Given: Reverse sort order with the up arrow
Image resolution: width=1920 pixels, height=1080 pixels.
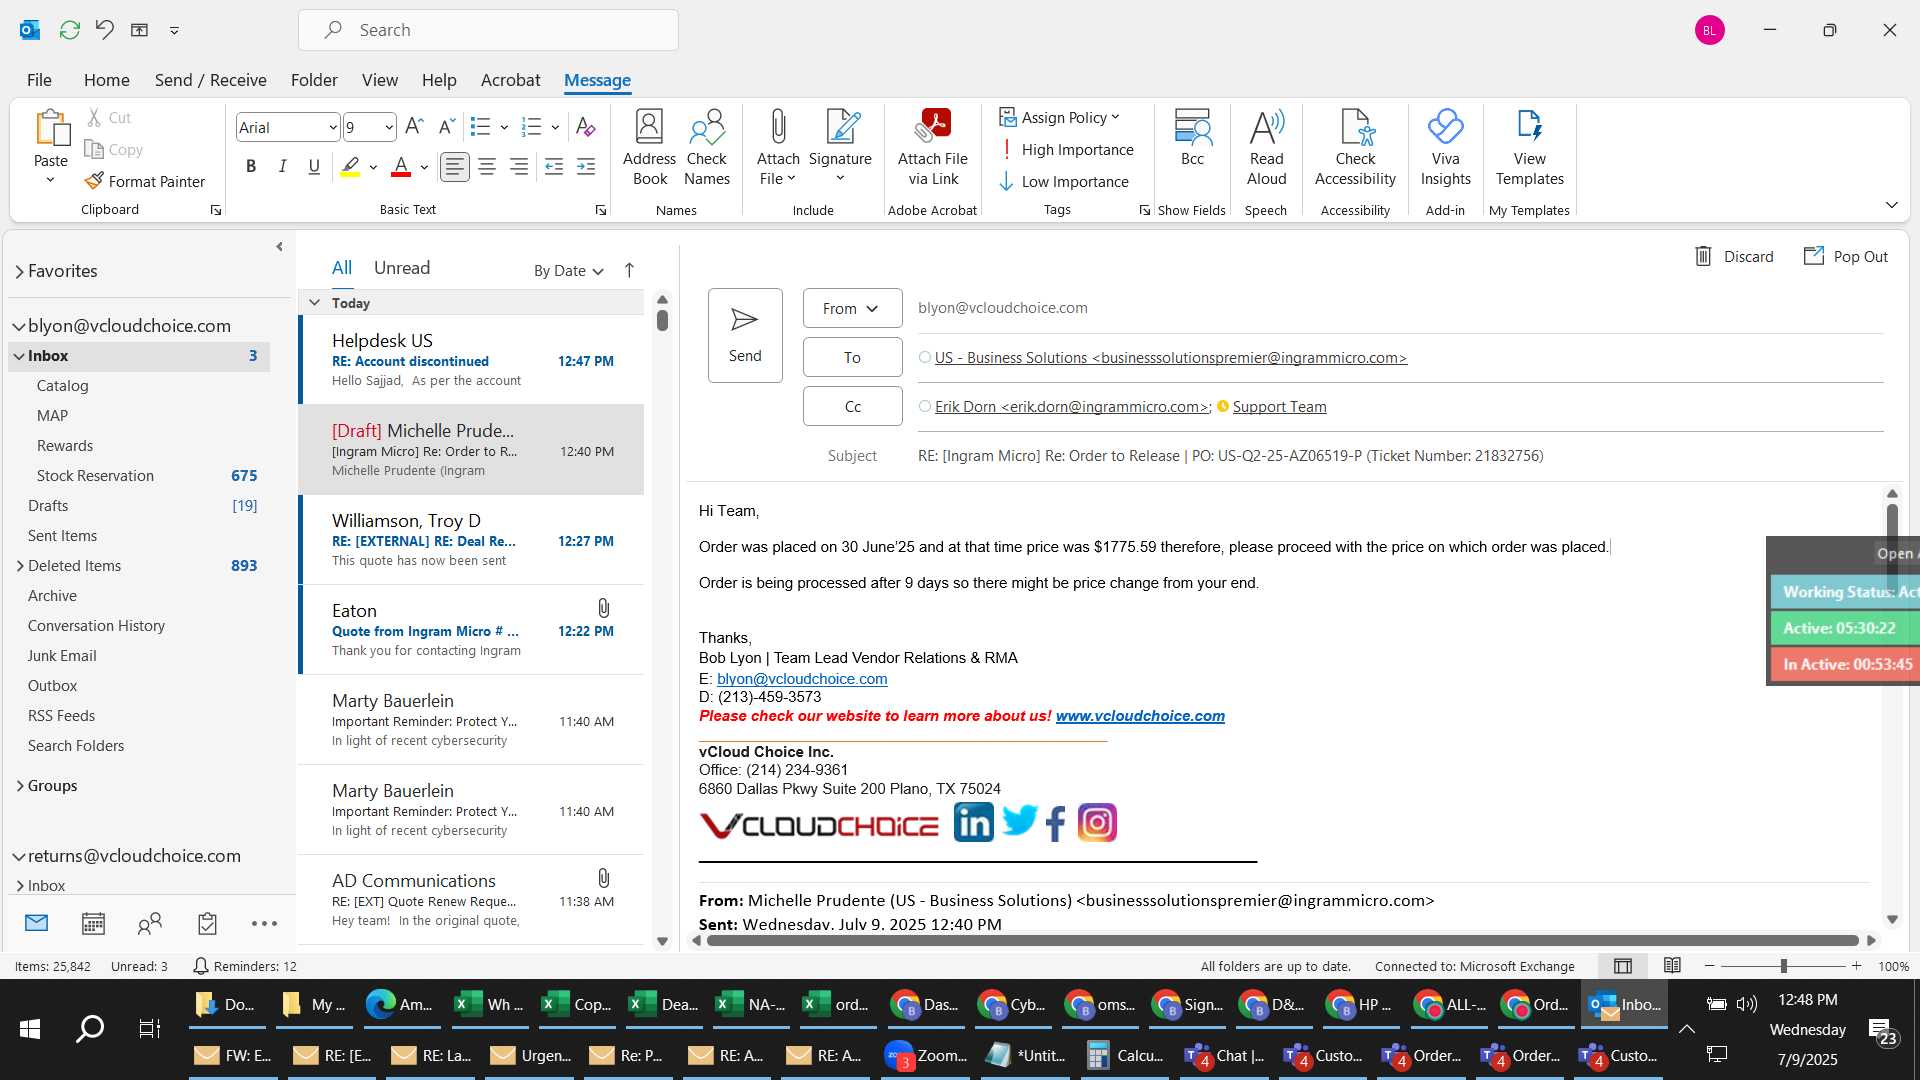Looking at the screenshot, I should [629, 270].
